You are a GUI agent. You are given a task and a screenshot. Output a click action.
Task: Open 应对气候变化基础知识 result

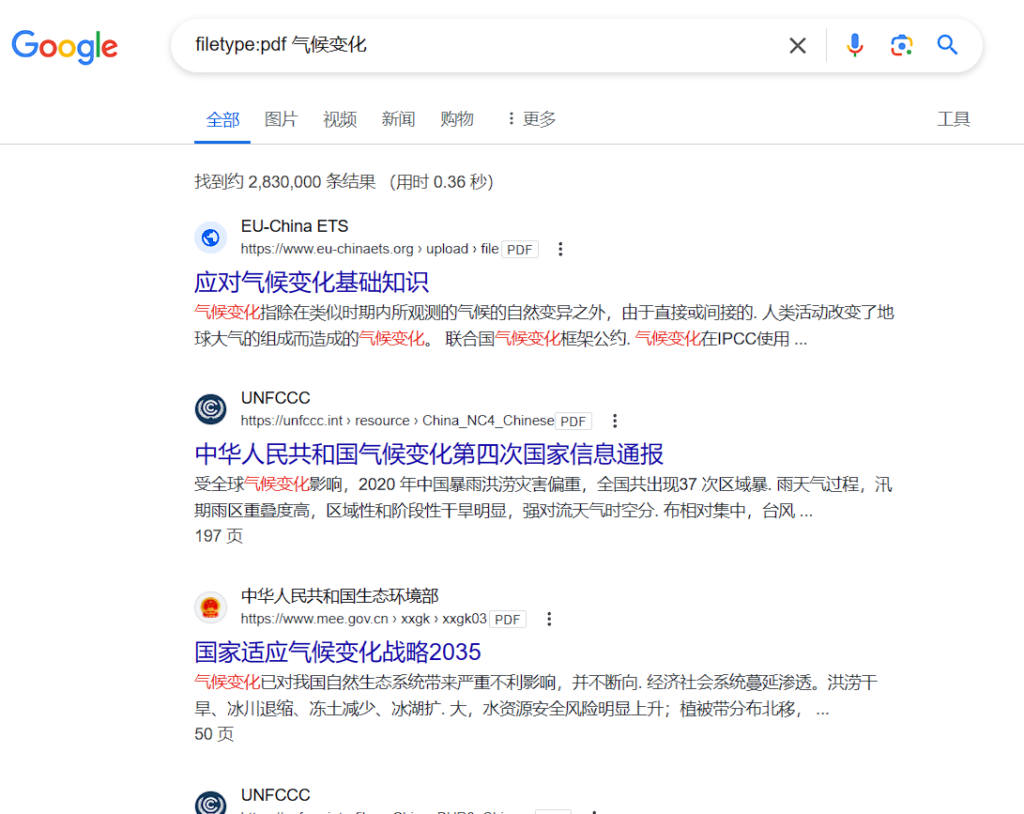[x=312, y=282]
